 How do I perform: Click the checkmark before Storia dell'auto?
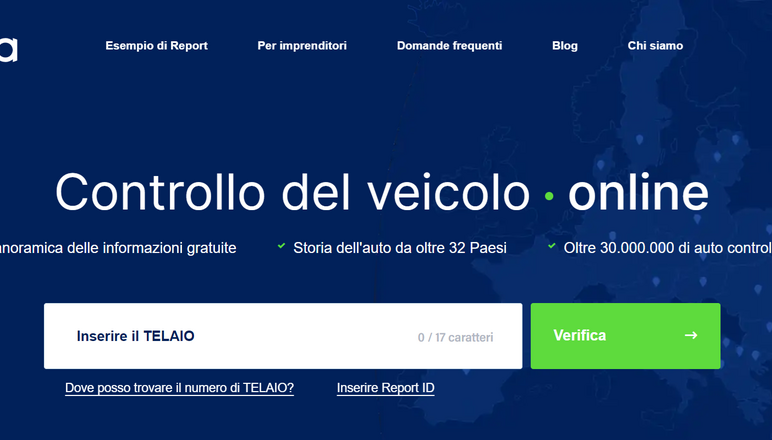tap(281, 246)
